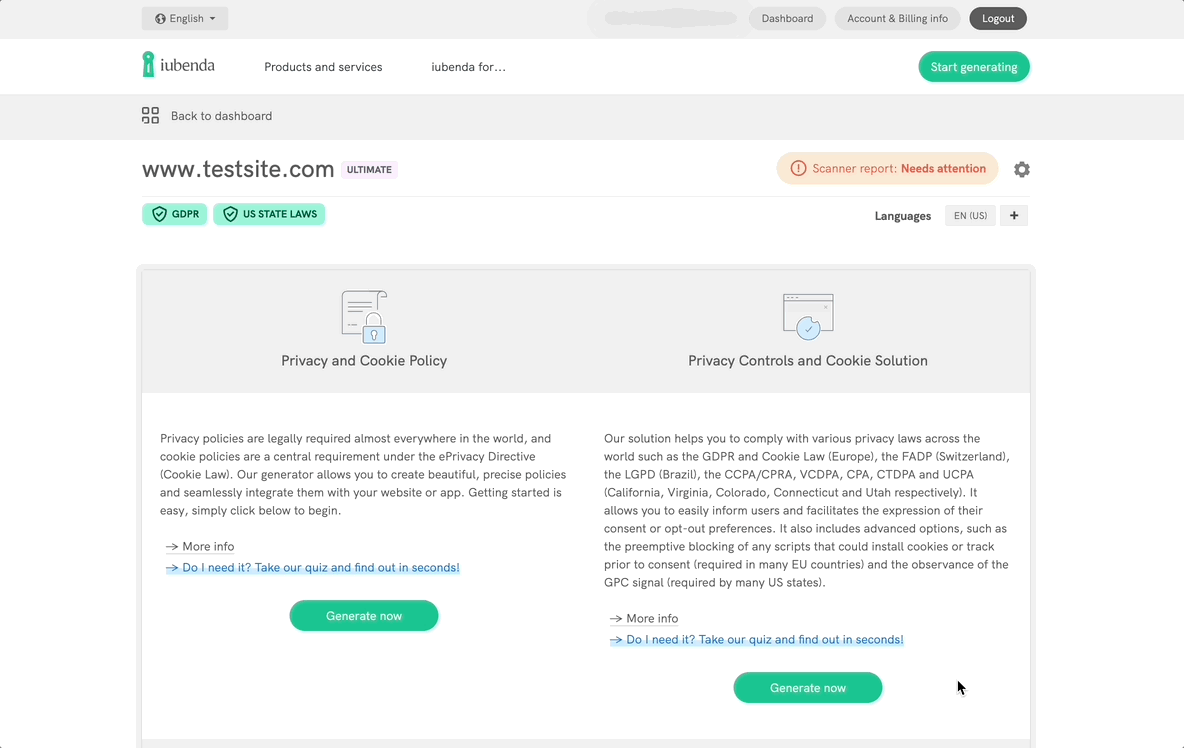Click the Logout button
Image resolution: width=1184 pixels, height=748 pixels.
pos(998,18)
